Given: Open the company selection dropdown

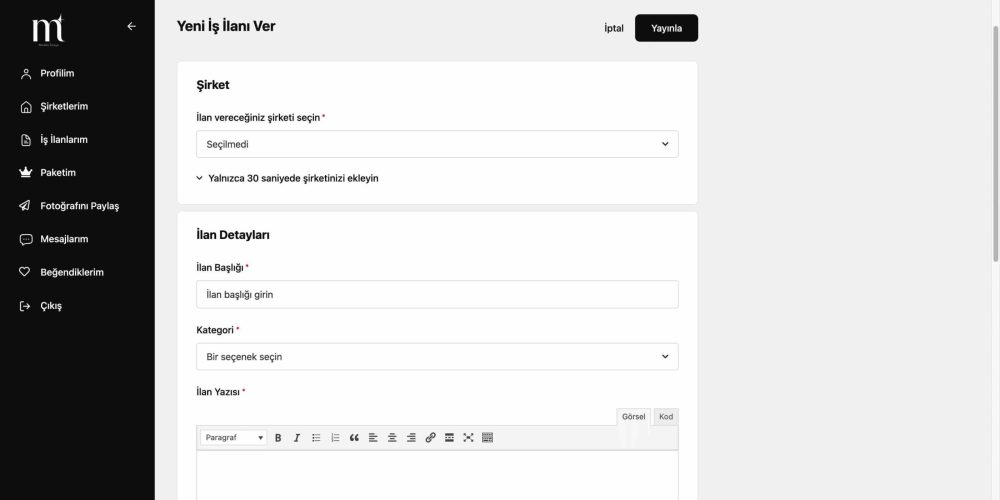Looking at the screenshot, I should click(437, 144).
